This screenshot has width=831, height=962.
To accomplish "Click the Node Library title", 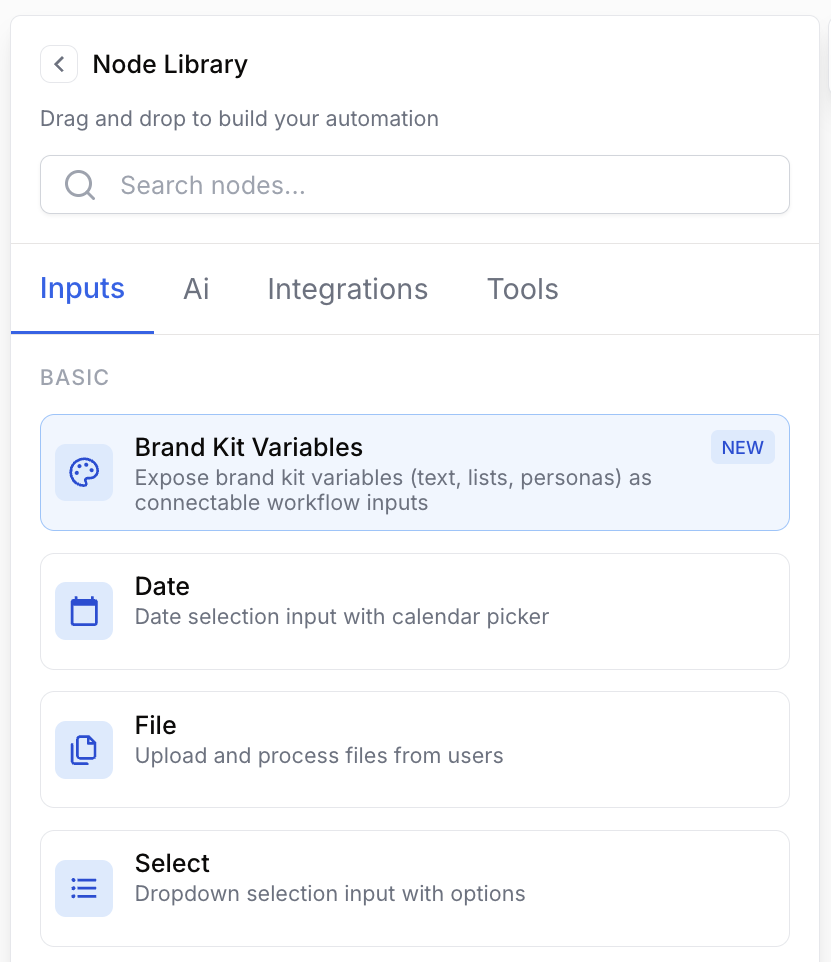I will (x=170, y=64).
